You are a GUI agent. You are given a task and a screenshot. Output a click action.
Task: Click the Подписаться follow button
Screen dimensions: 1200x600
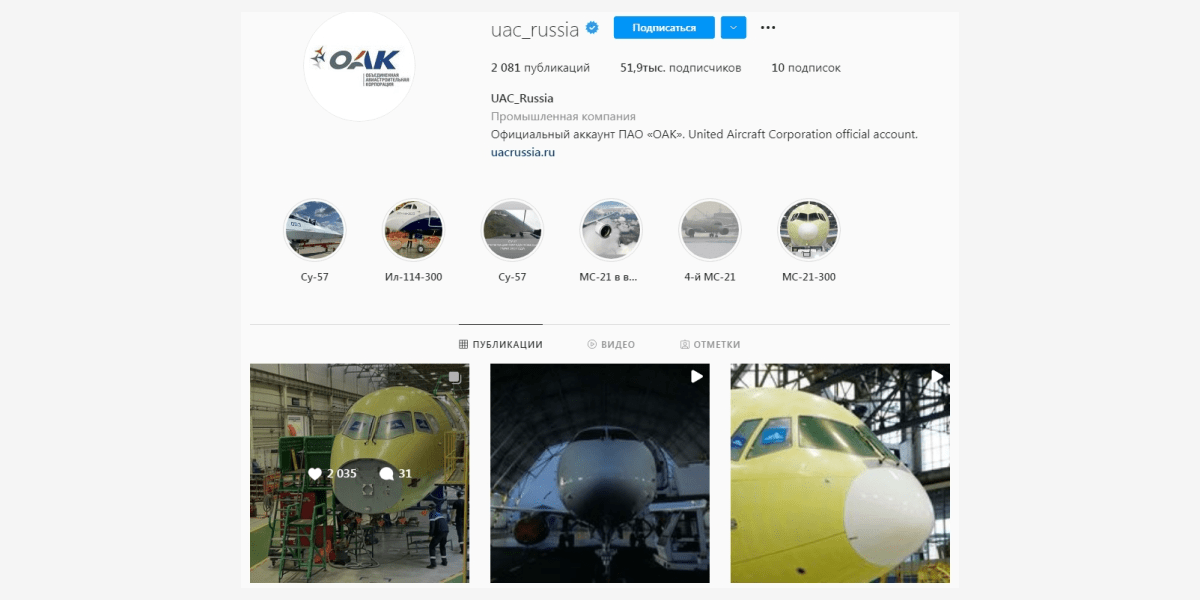pos(664,28)
